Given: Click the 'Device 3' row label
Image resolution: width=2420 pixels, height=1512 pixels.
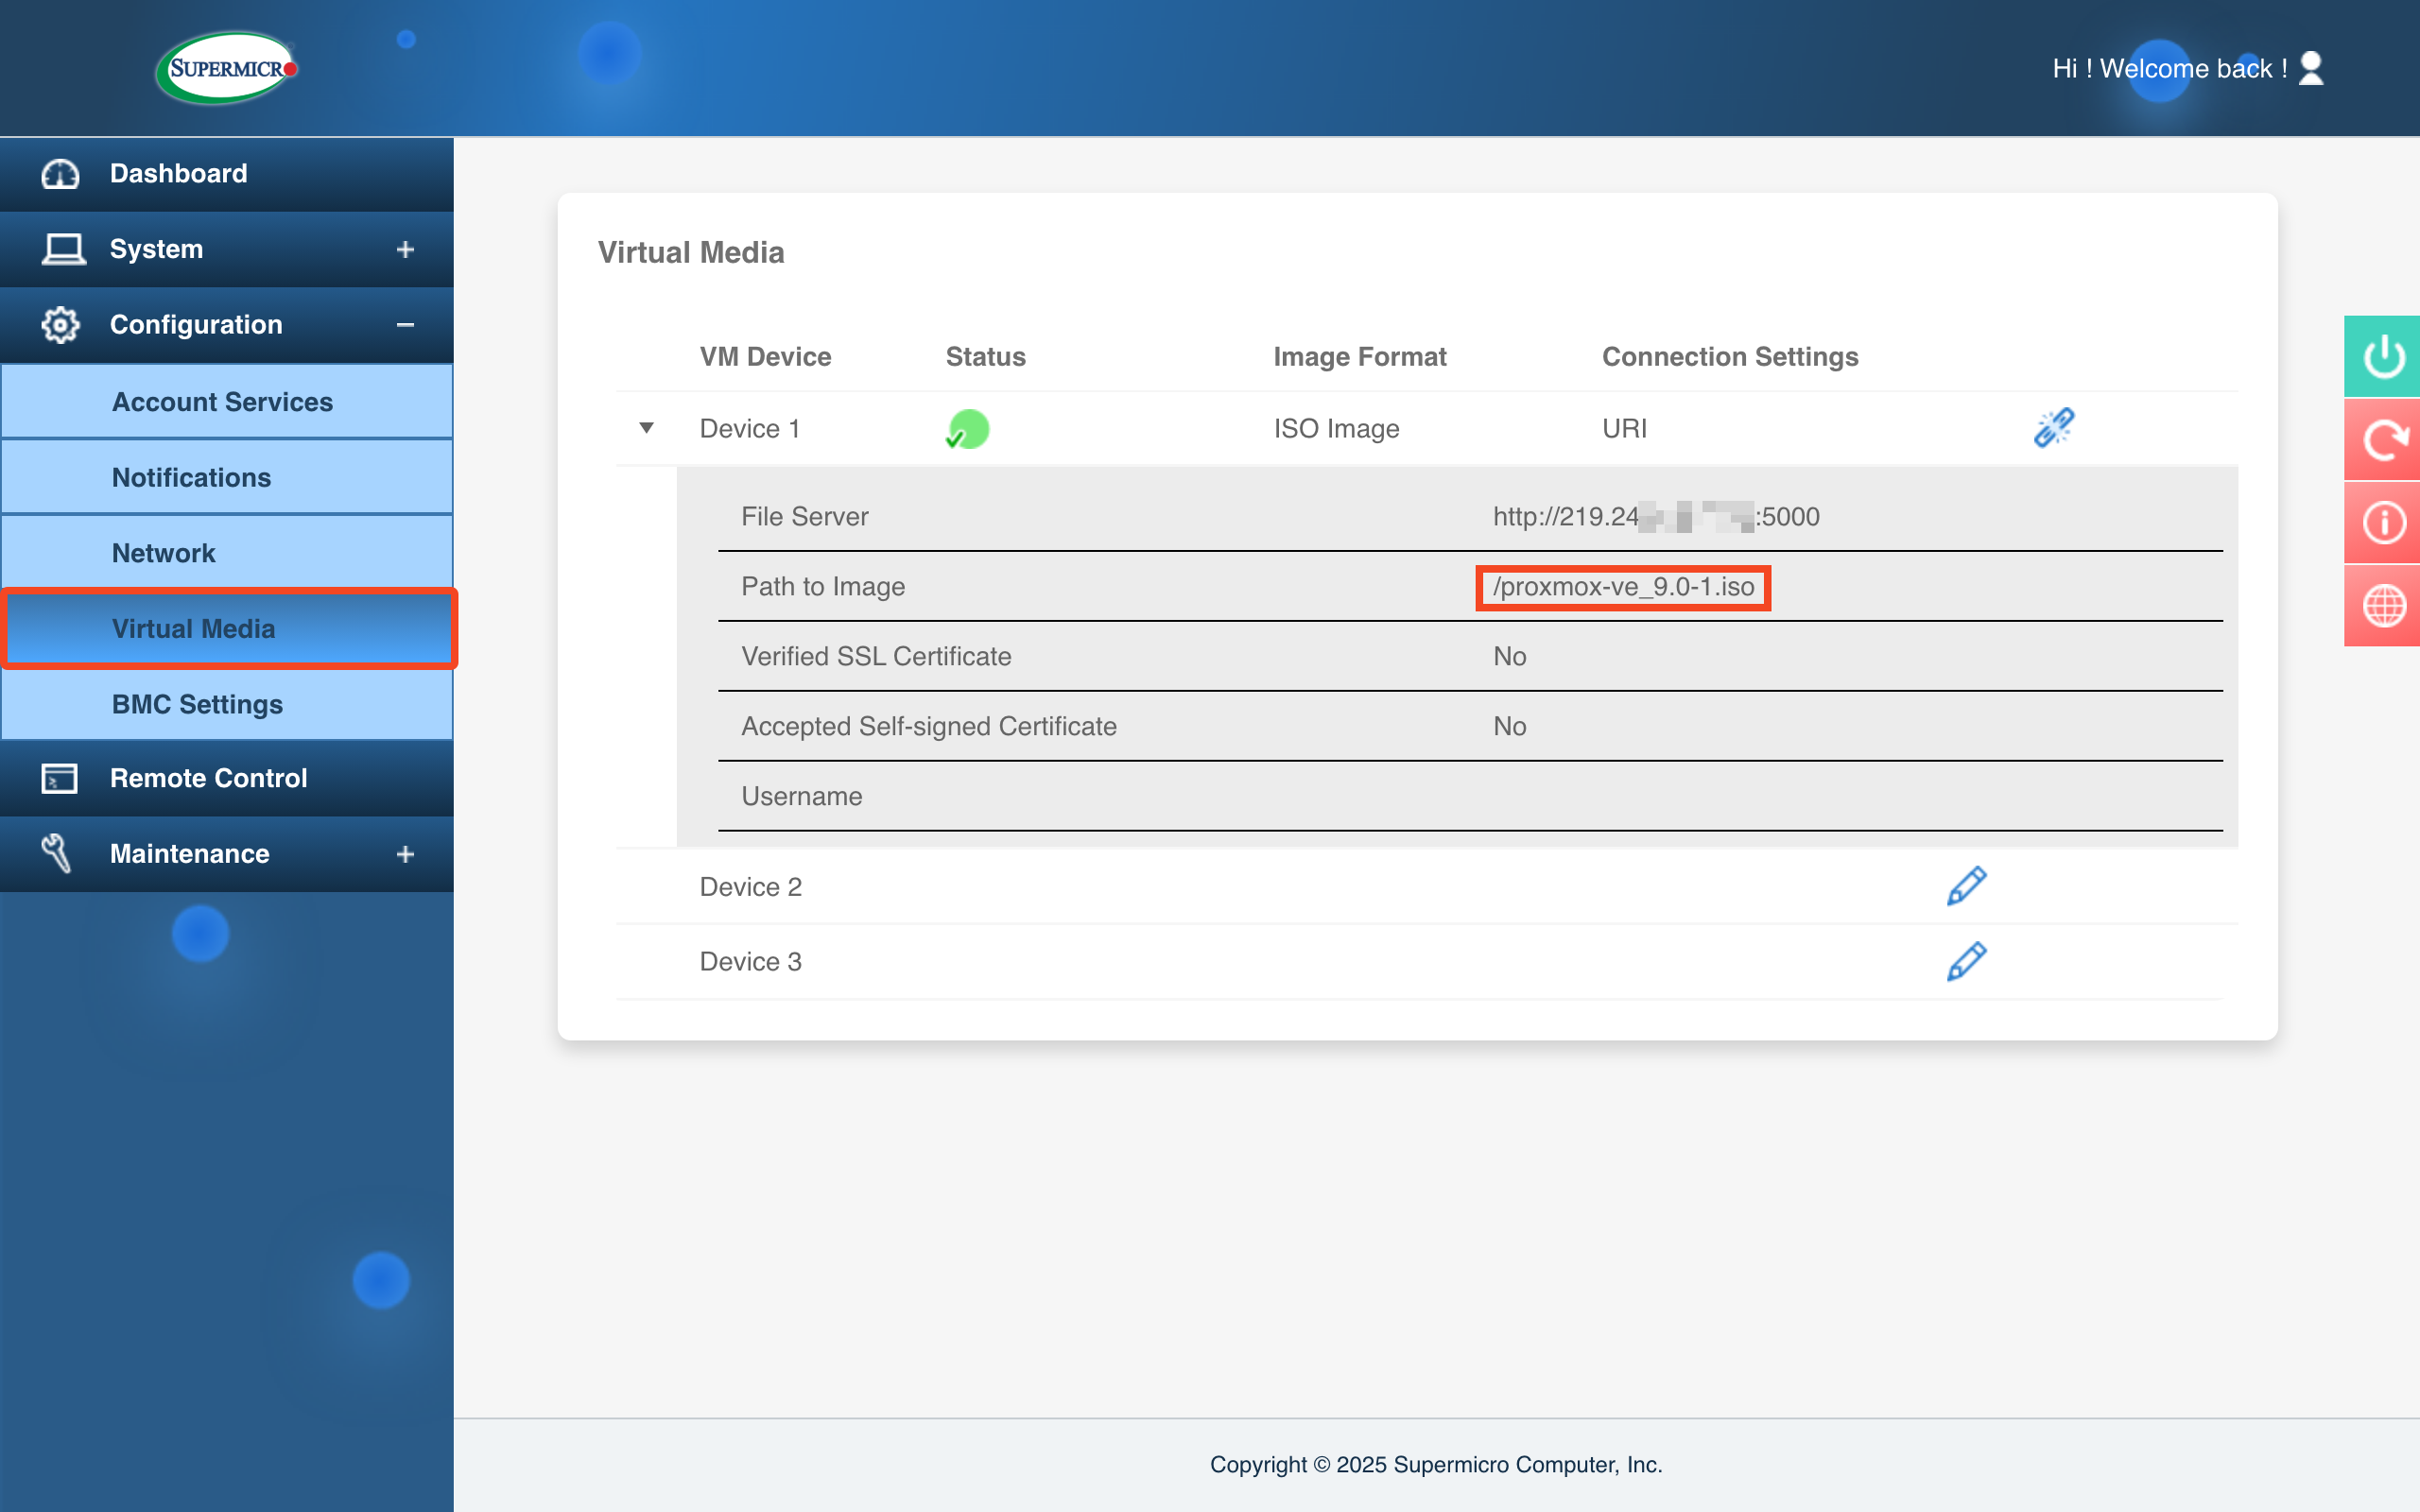Looking at the screenshot, I should pos(750,962).
